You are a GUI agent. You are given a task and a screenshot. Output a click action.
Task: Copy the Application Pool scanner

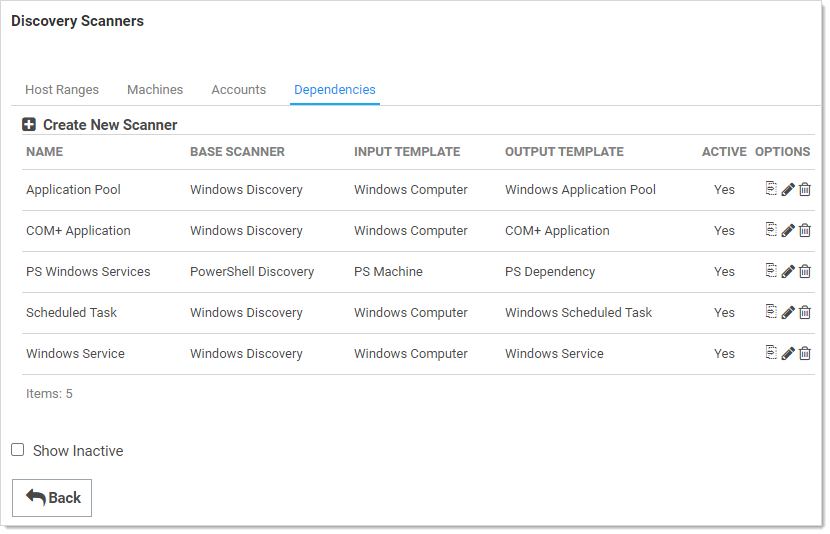771,189
